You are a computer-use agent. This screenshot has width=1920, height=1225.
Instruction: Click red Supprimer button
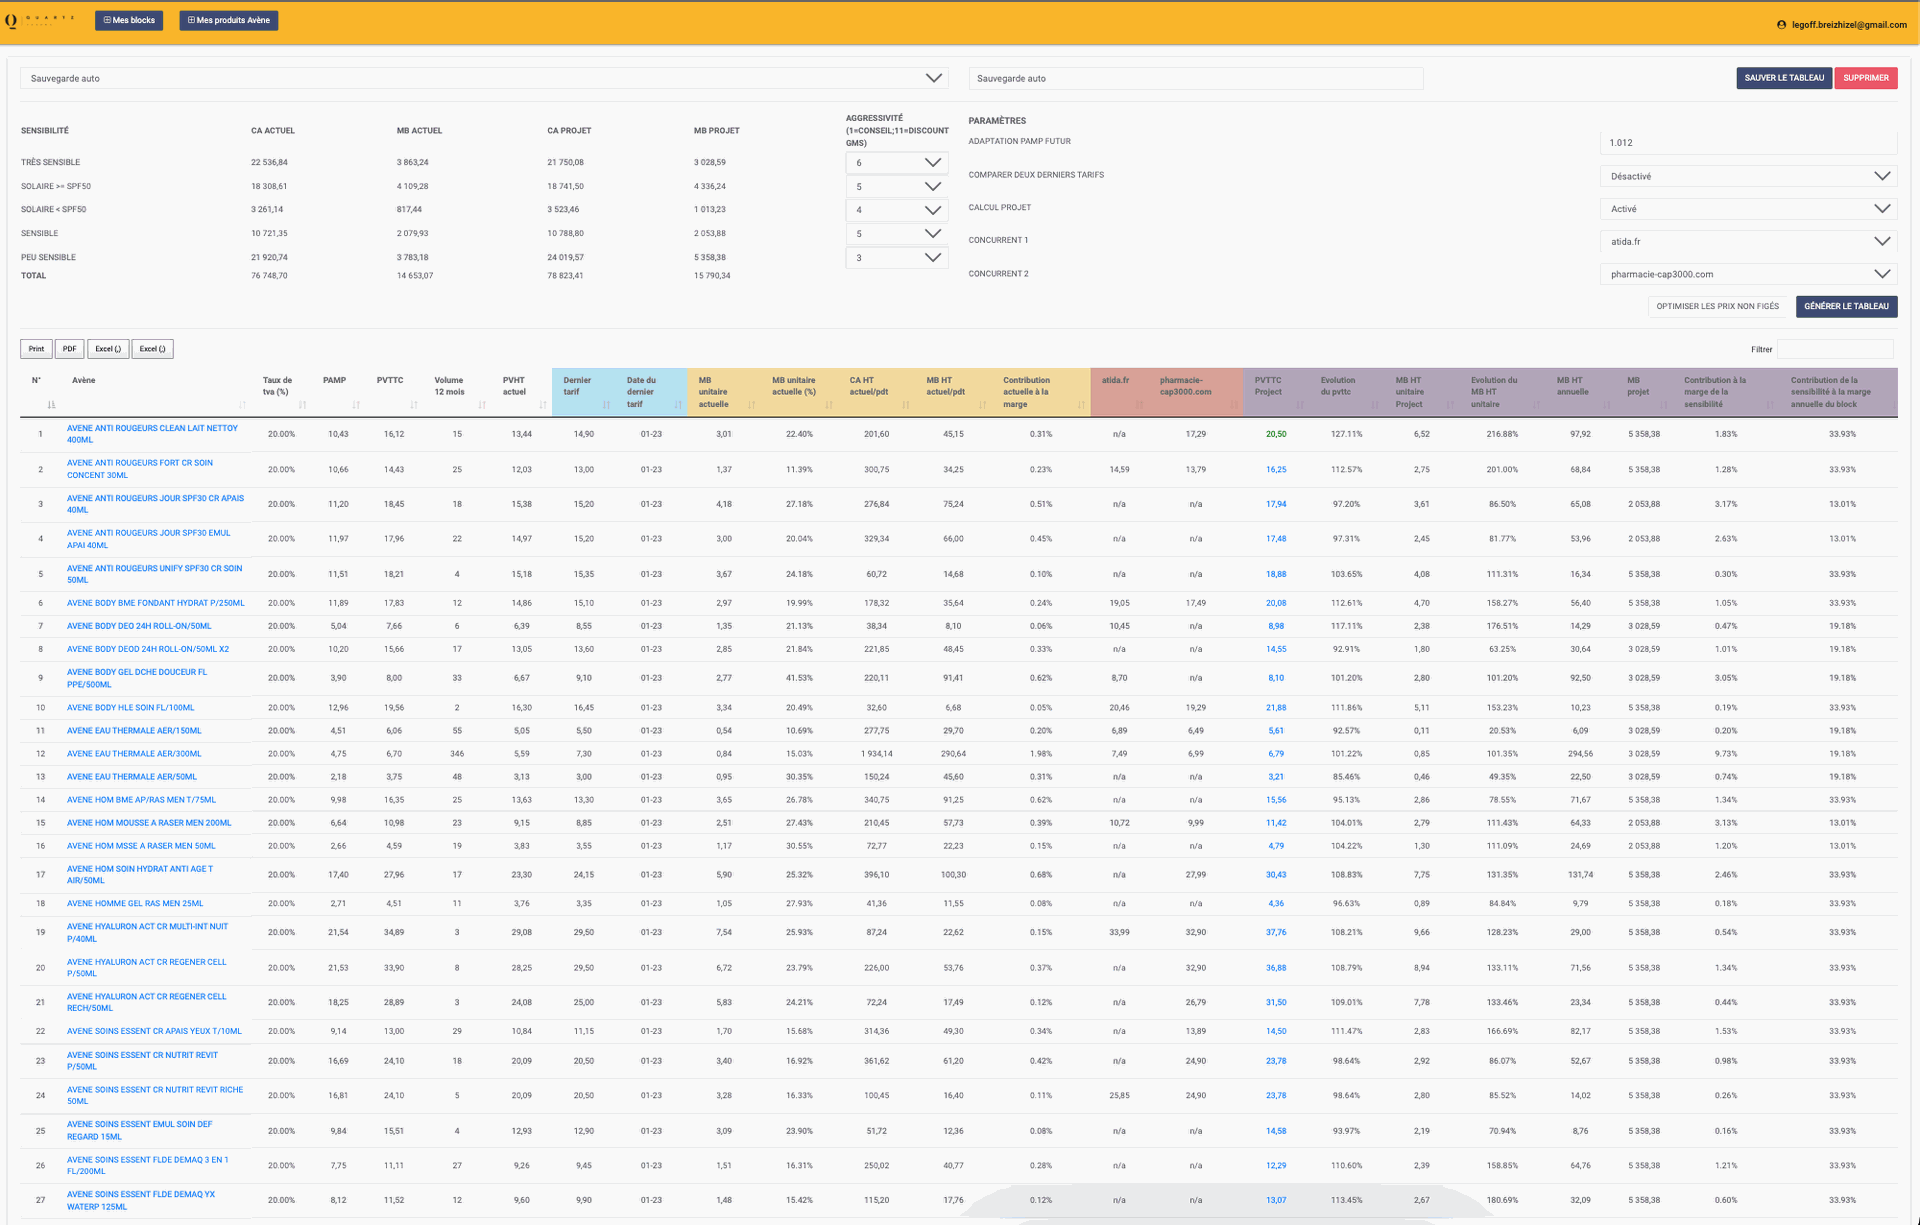[x=1865, y=78]
